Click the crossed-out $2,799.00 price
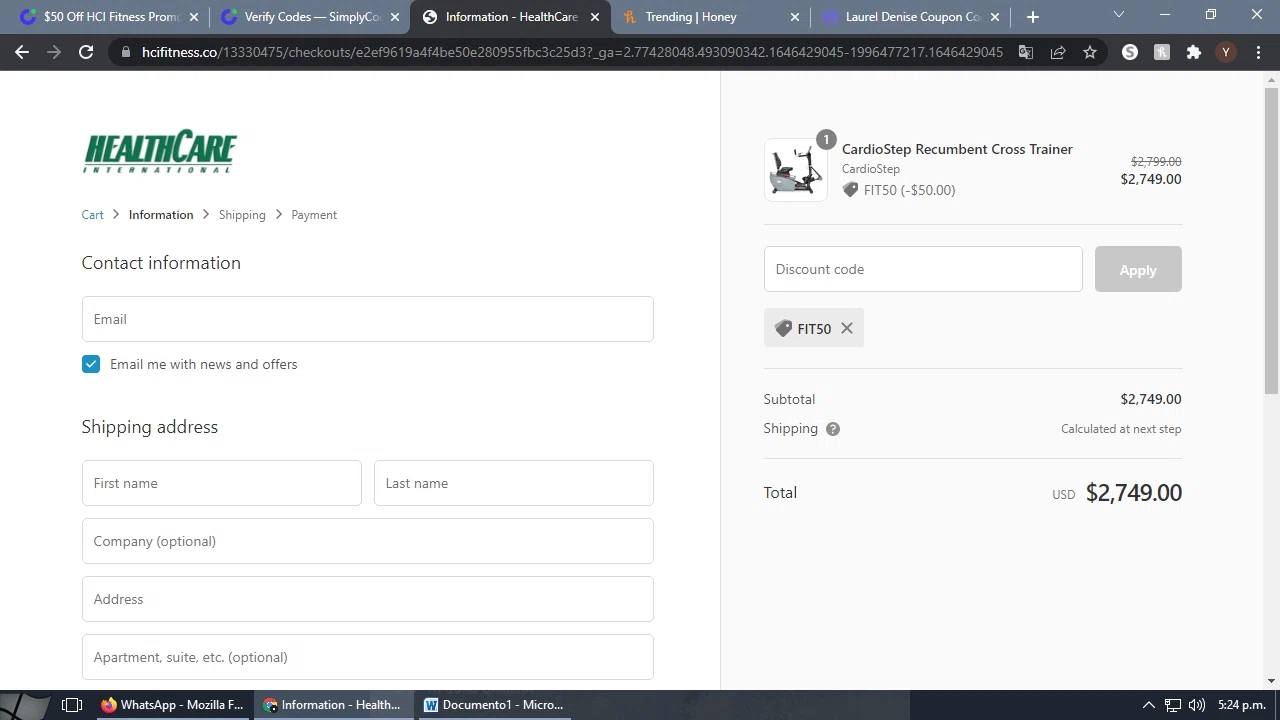 [1156, 161]
